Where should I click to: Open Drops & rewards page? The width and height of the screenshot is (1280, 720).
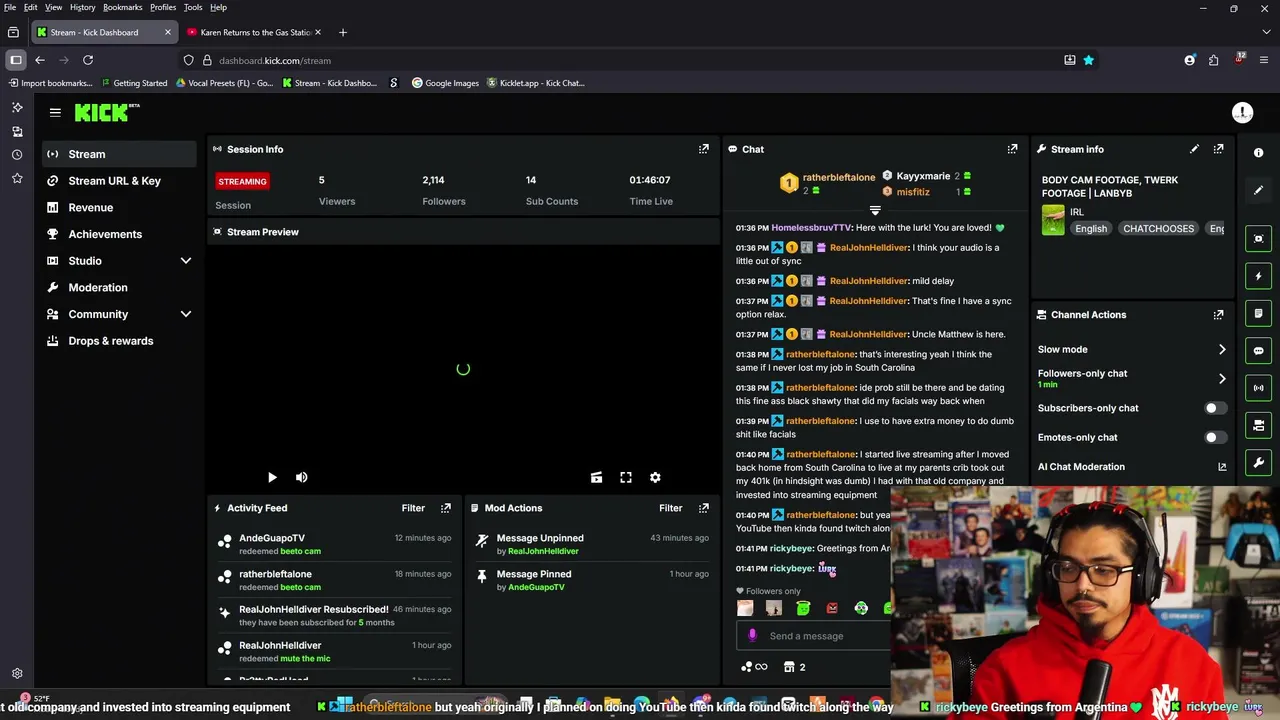click(x=120, y=341)
